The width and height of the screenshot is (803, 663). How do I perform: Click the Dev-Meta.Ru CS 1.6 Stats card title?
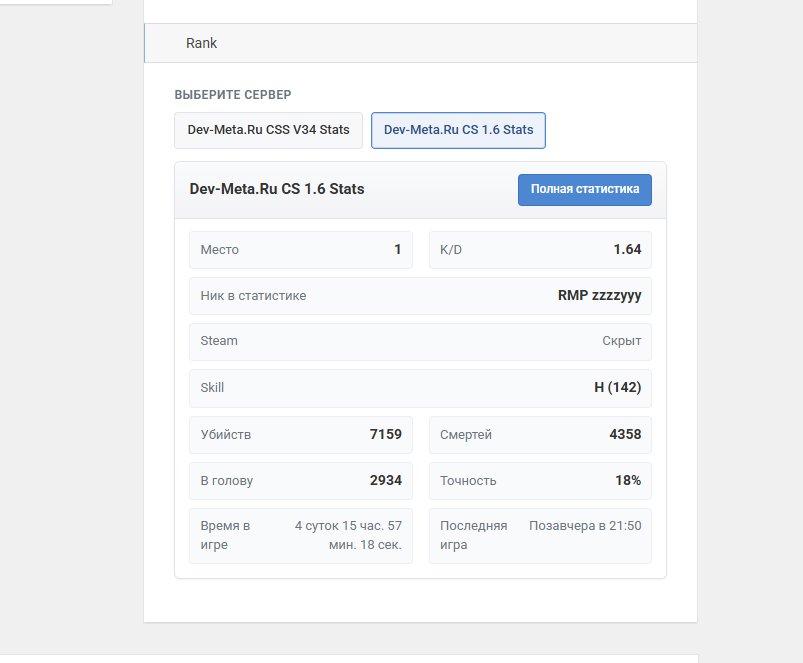click(277, 189)
